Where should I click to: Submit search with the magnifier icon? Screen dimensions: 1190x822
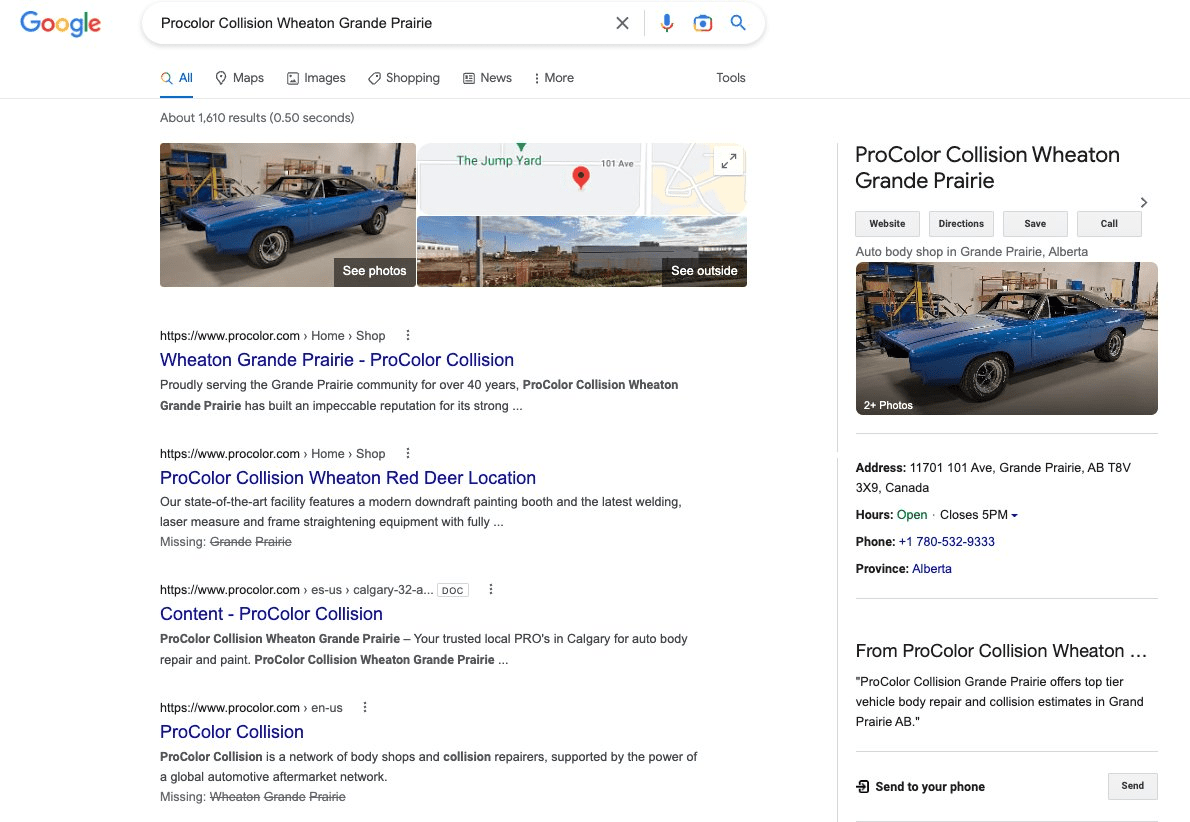click(738, 23)
